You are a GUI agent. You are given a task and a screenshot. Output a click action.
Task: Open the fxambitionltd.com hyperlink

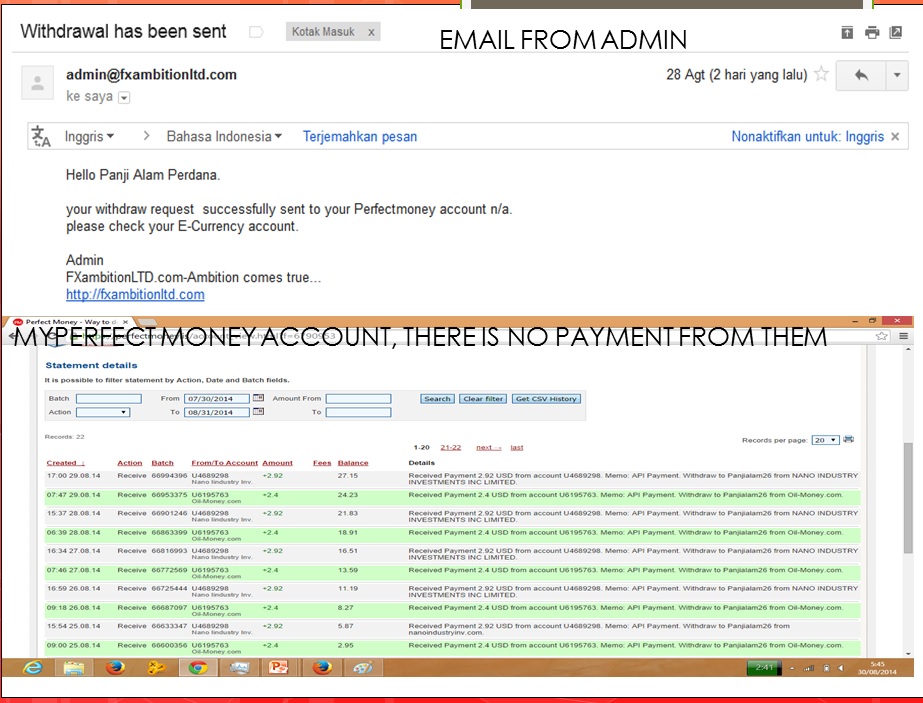coord(135,294)
